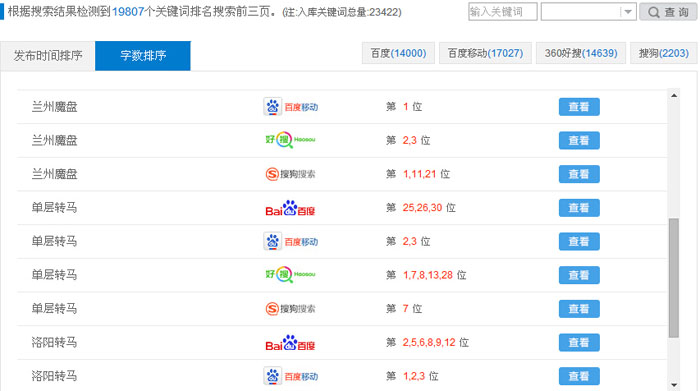View 单层转马 rank 7 result
Screen dimensions: 700x391
(x=579, y=309)
